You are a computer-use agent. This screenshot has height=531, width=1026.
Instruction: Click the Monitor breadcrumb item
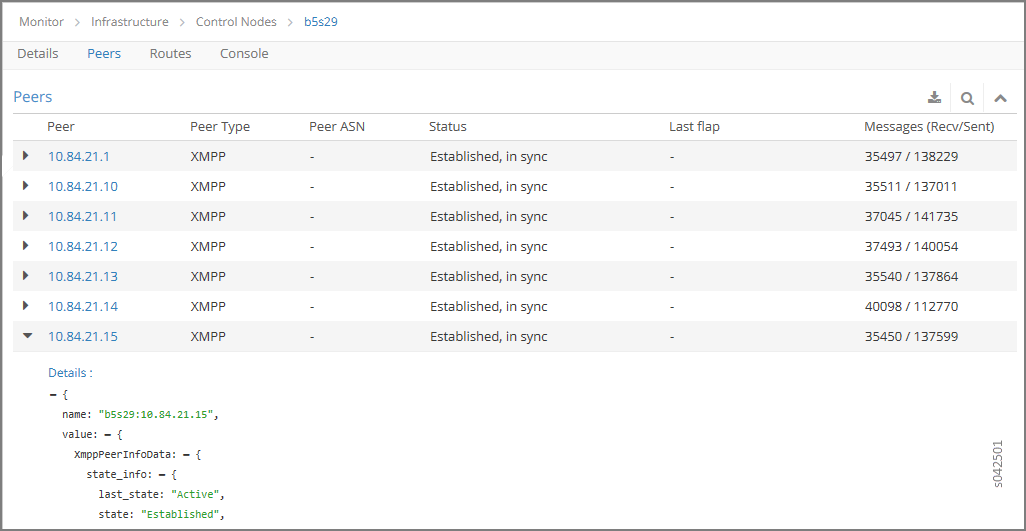coord(41,21)
